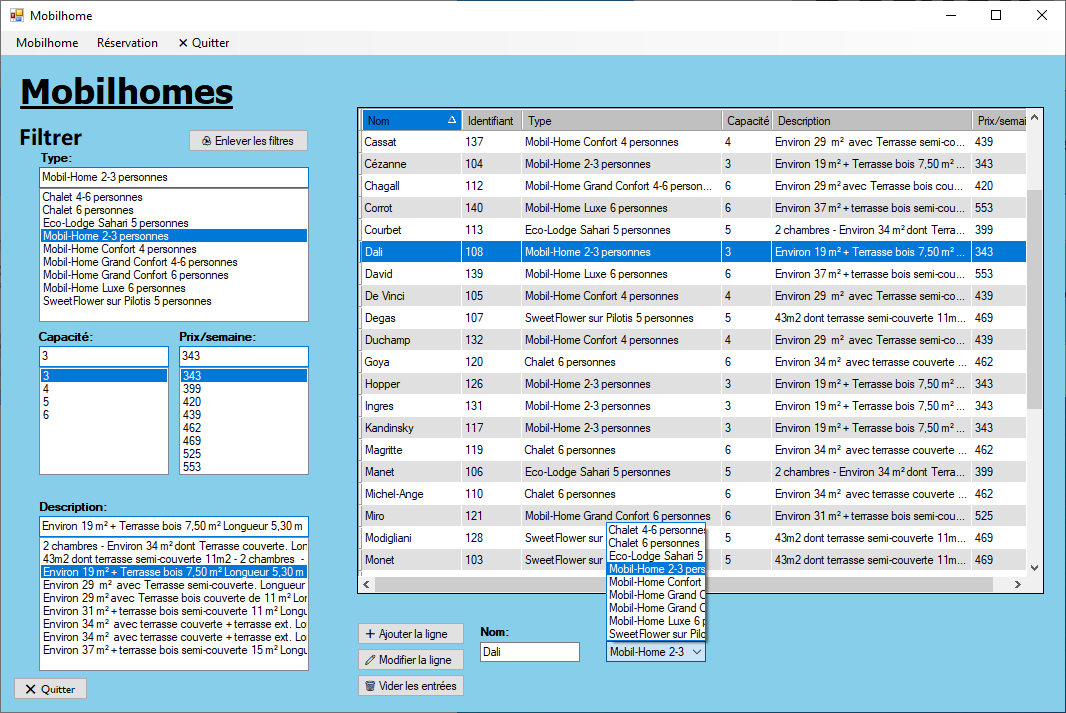Click the filter icon on Enlever les filtres
The width and height of the screenshot is (1066, 713).
click(x=206, y=141)
